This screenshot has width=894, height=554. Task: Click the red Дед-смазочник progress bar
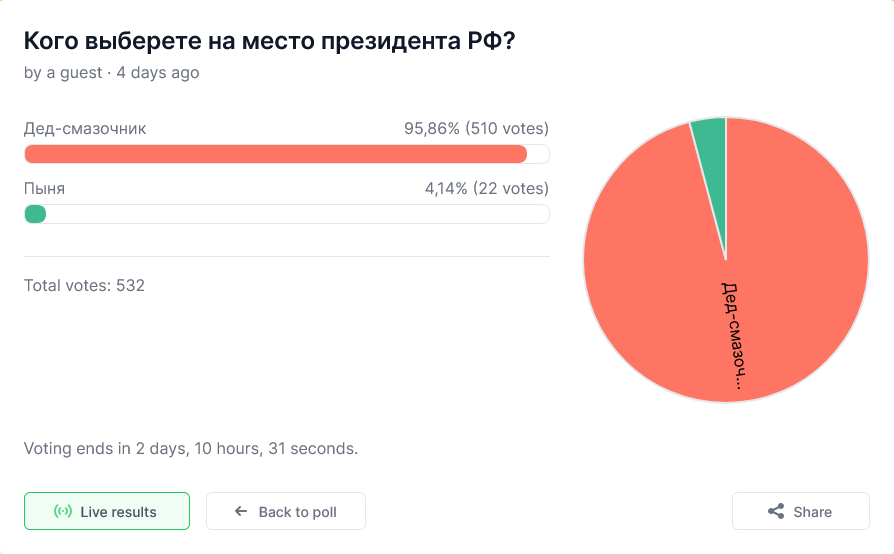pos(275,154)
